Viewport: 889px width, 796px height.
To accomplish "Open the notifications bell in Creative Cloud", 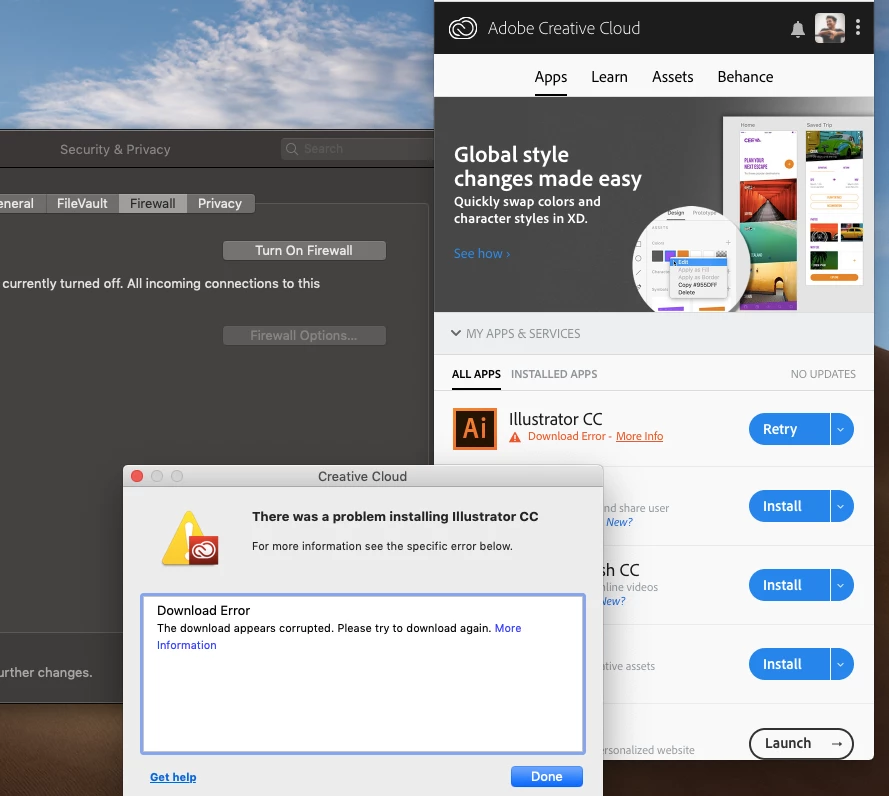I will (797, 29).
